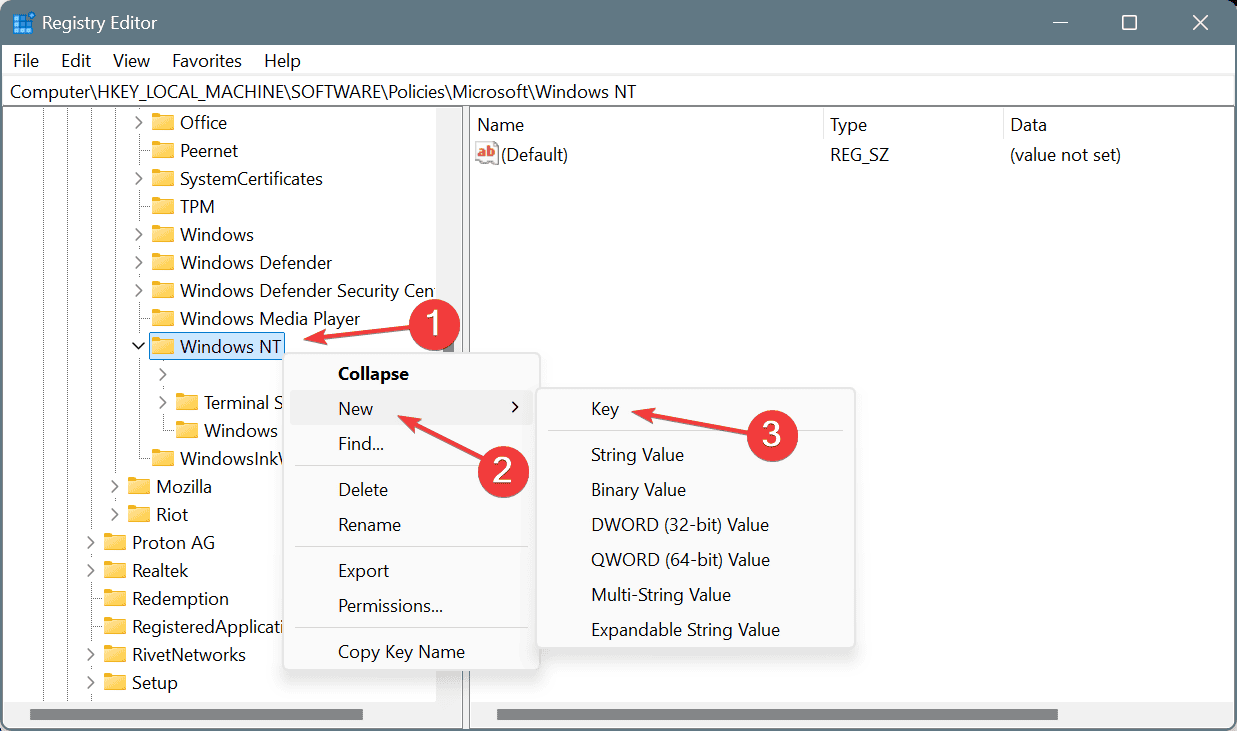Click the Office folder icon

click(163, 122)
